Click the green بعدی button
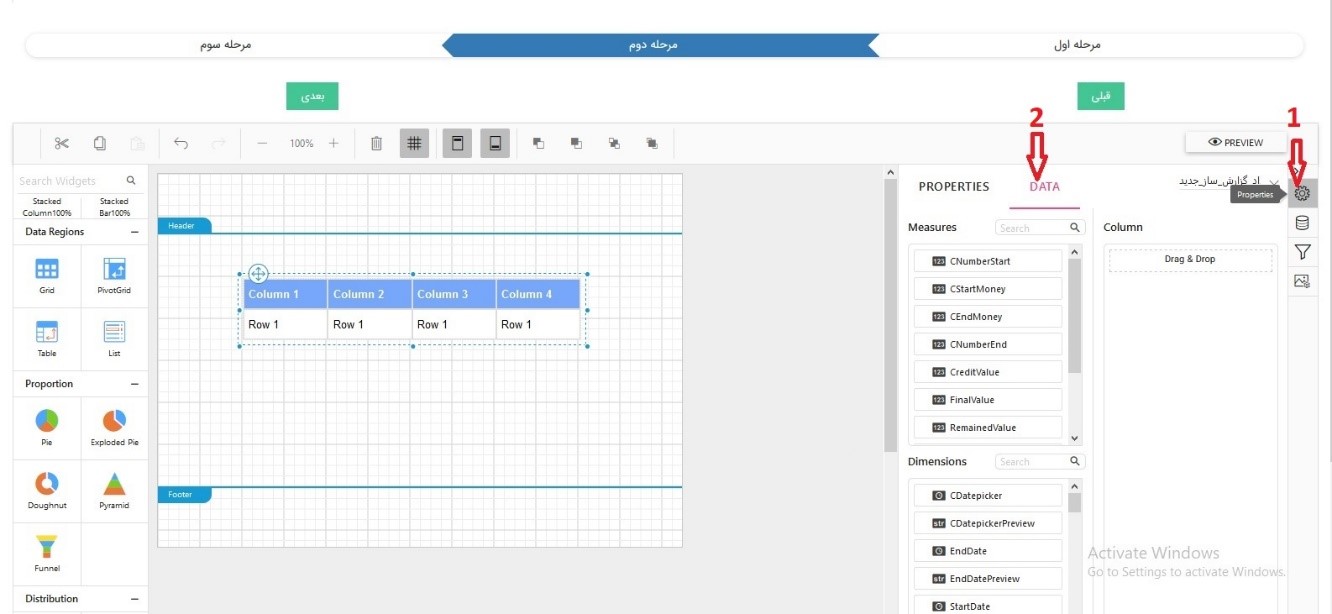This screenshot has height=614, width=1332. click(312, 96)
